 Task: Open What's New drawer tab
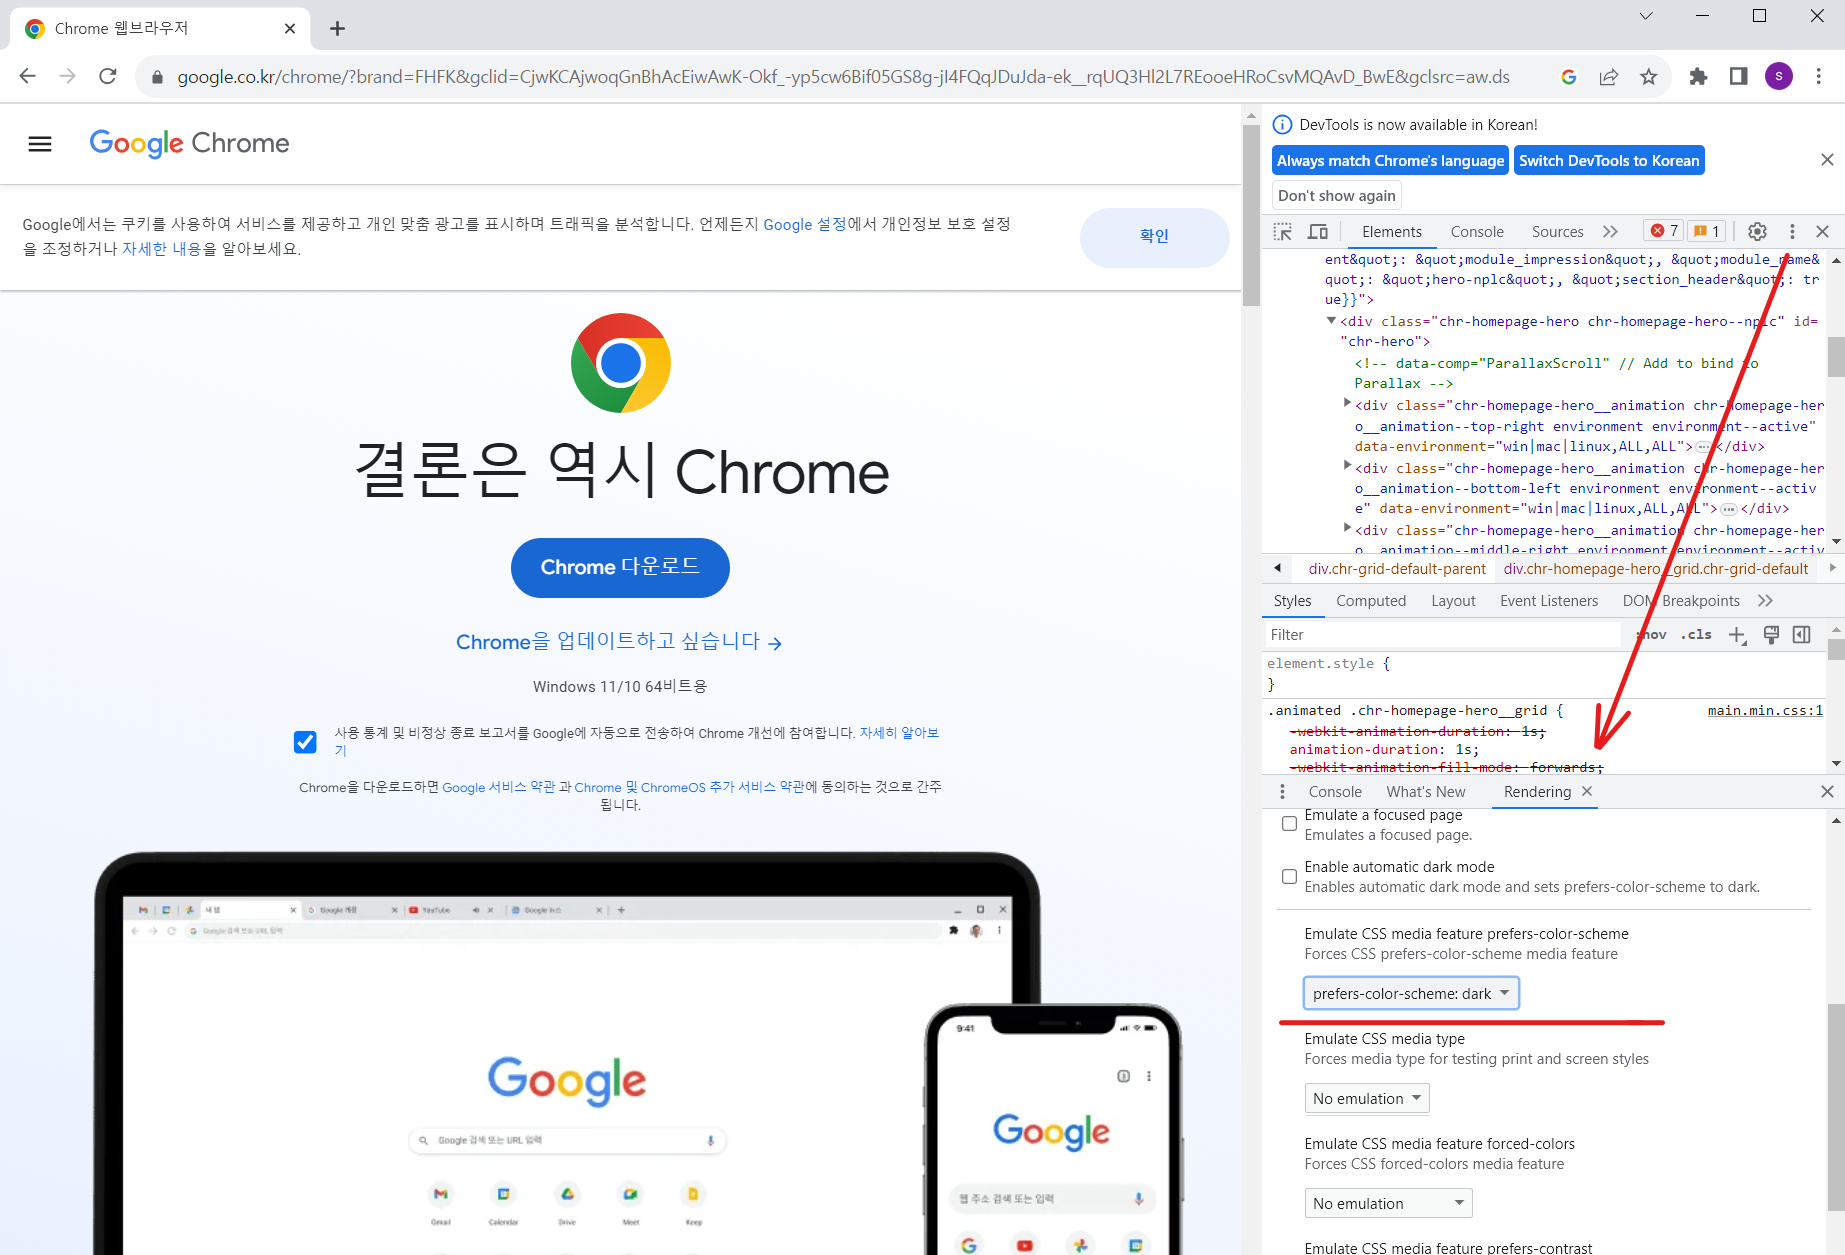pyautogui.click(x=1426, y=792)
